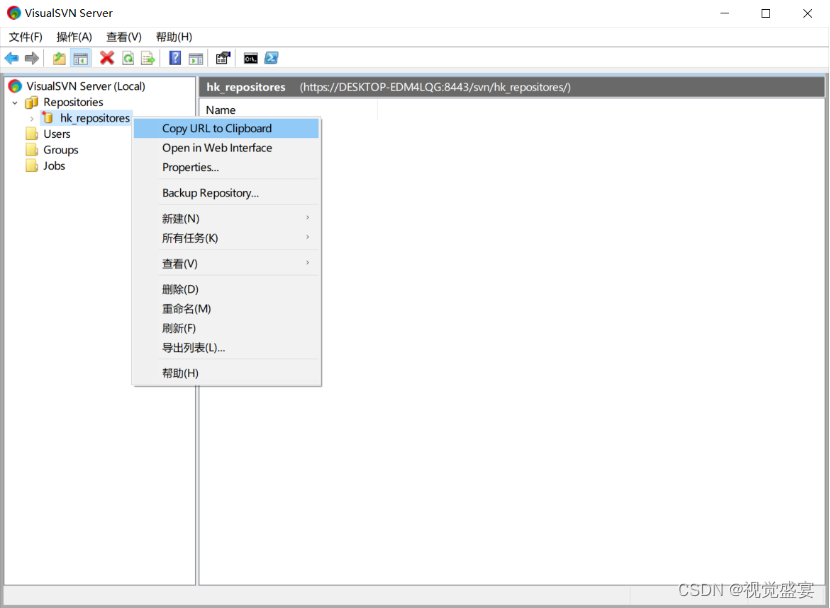
Task: Select the Users tree label
Action: 57,134
